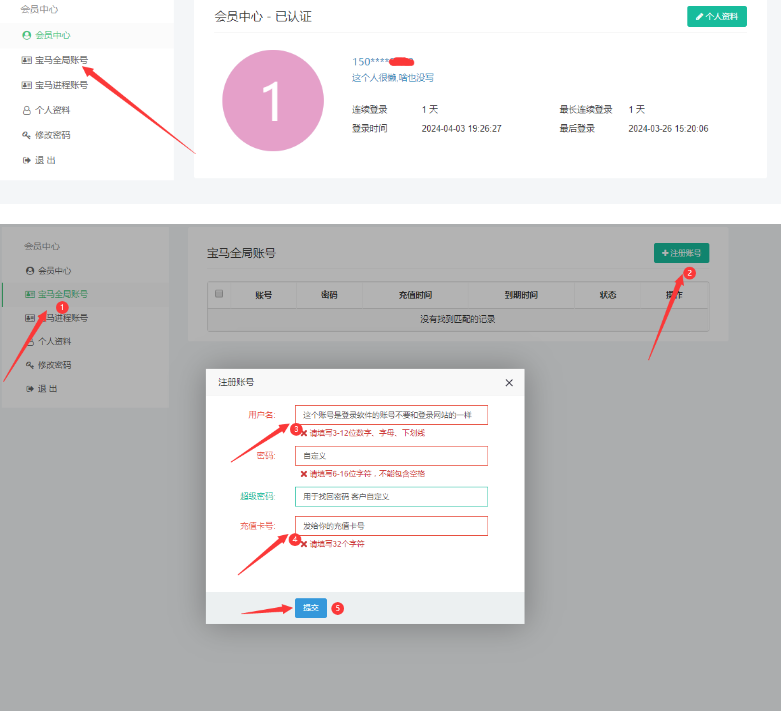Close the 注册账号 dialog with X
781x711 pixels.
pyautogui.click(x=509, y=383)
